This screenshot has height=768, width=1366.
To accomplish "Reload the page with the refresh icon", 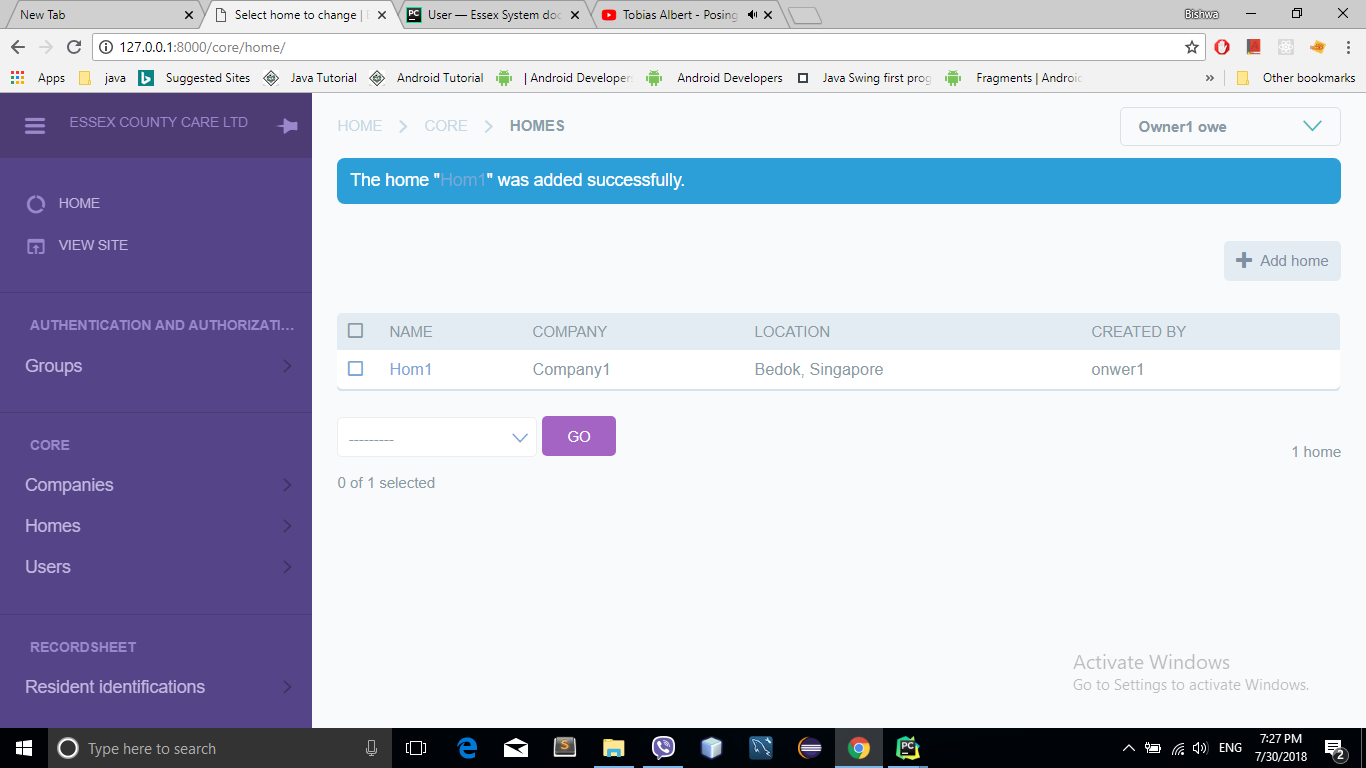I will (x=73, y=47).
